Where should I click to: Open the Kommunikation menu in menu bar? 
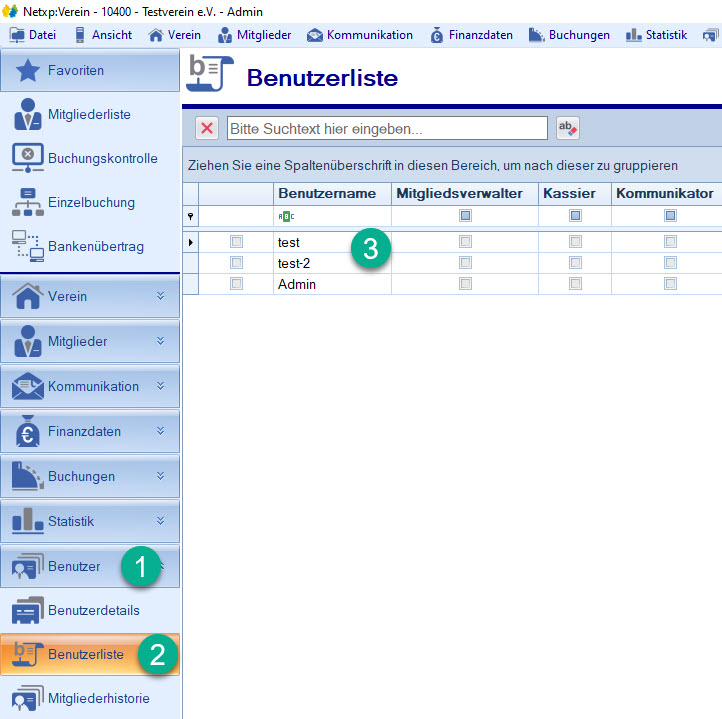pyautogui.click(x=360, y=35)
